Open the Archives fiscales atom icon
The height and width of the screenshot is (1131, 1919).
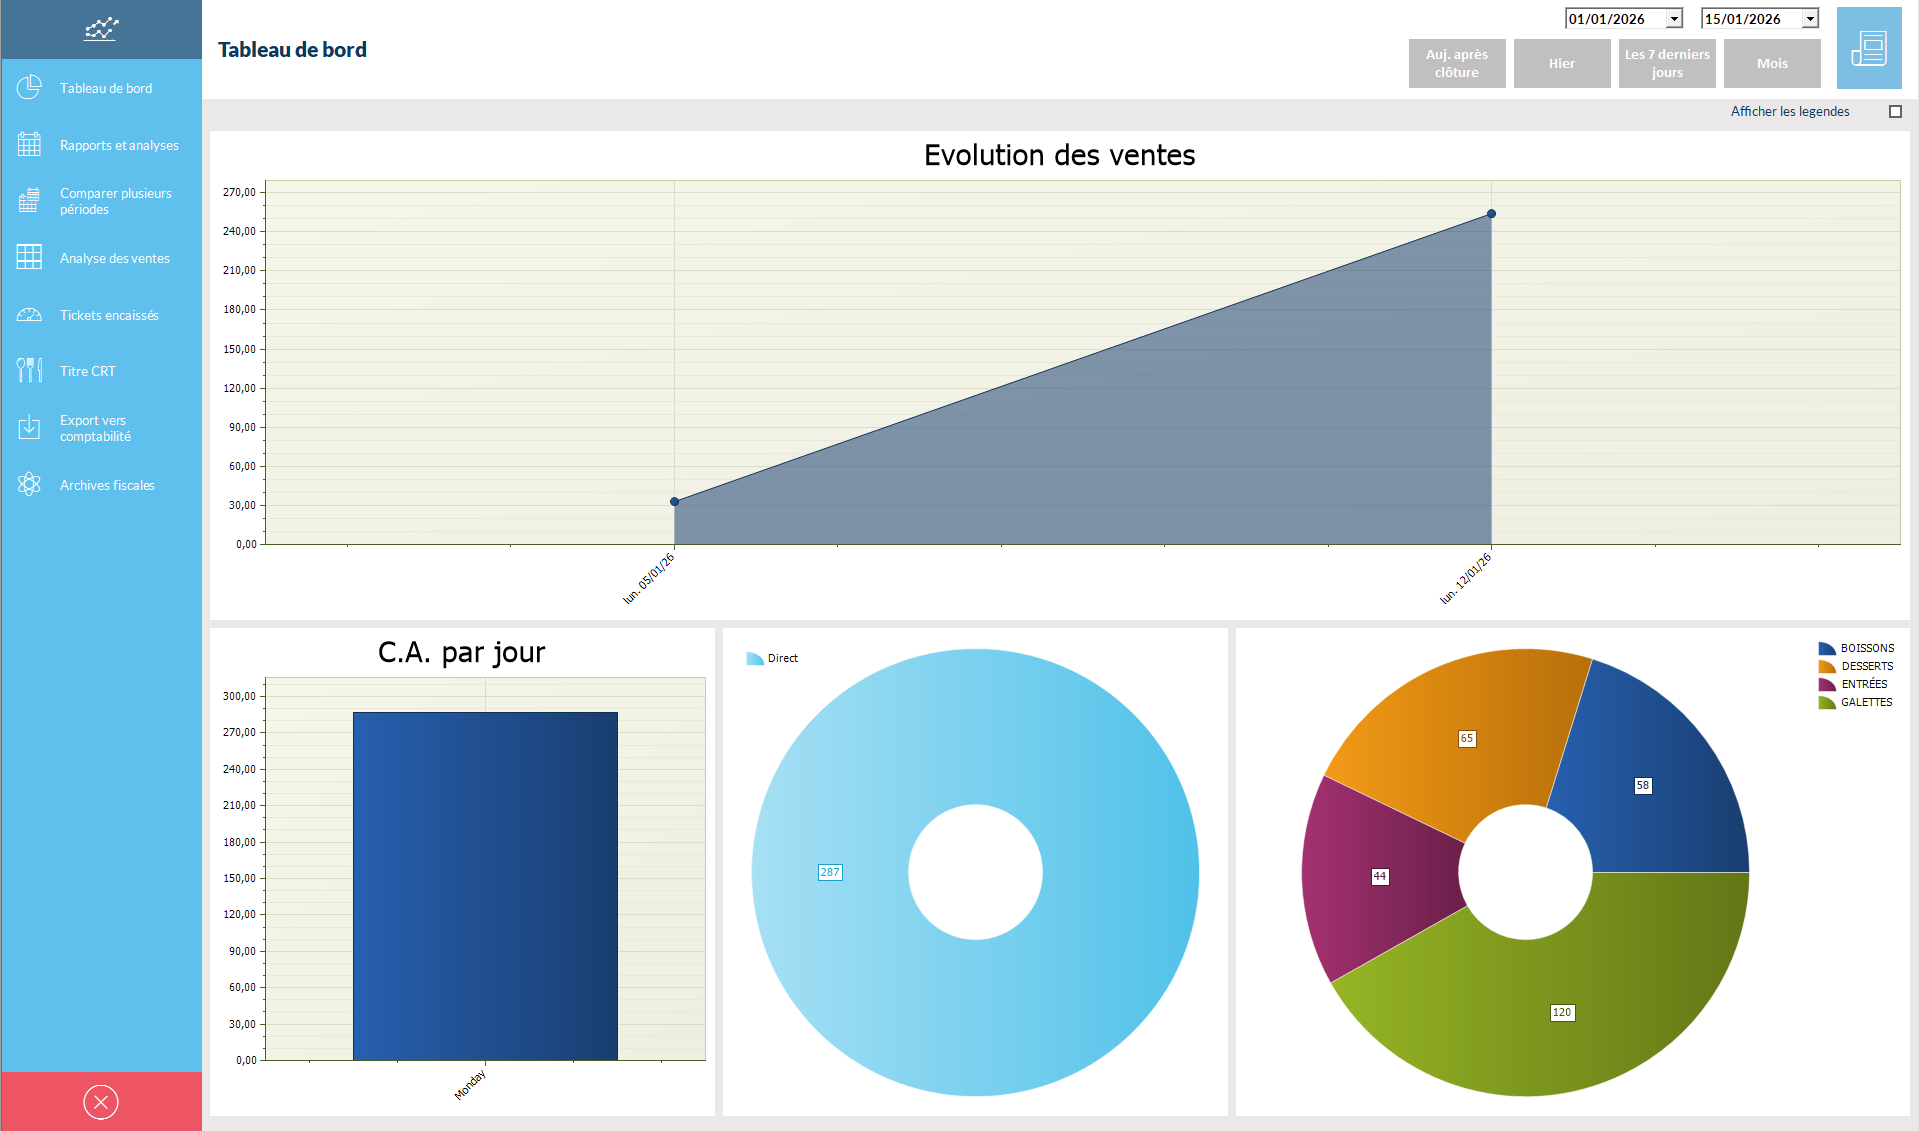(29, 485)
